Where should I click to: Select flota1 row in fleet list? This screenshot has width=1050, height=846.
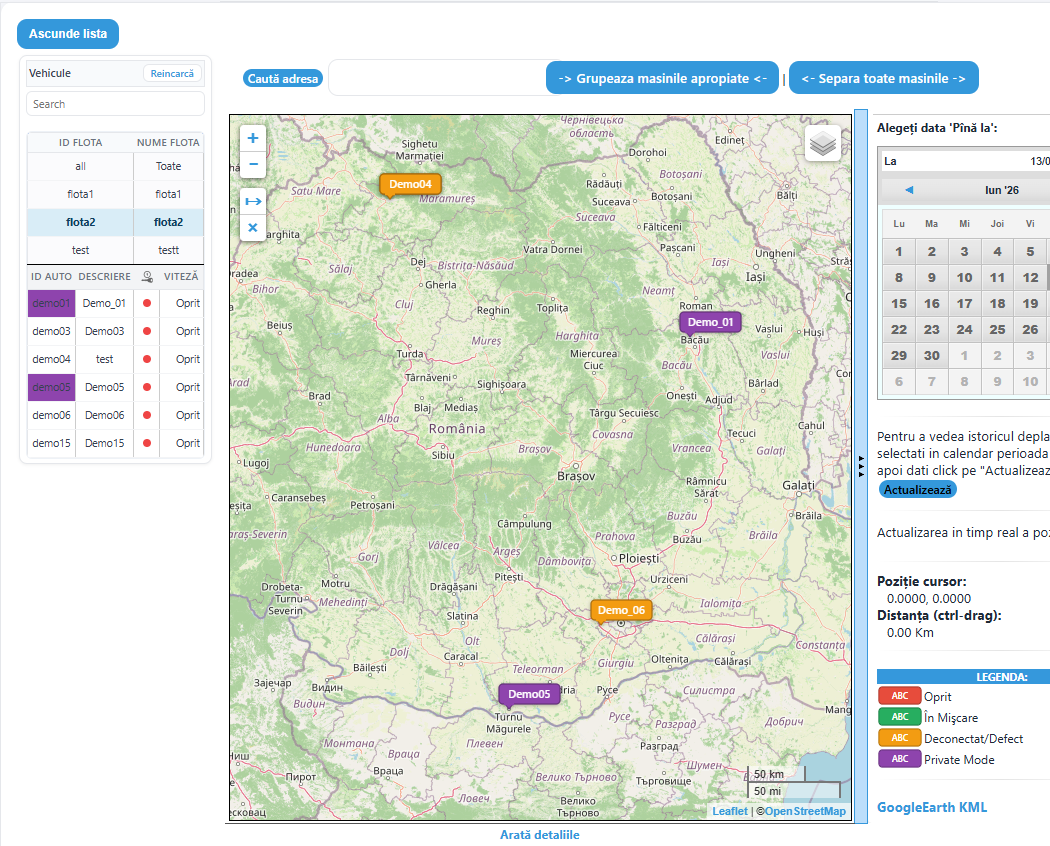[x=115, y=194]
